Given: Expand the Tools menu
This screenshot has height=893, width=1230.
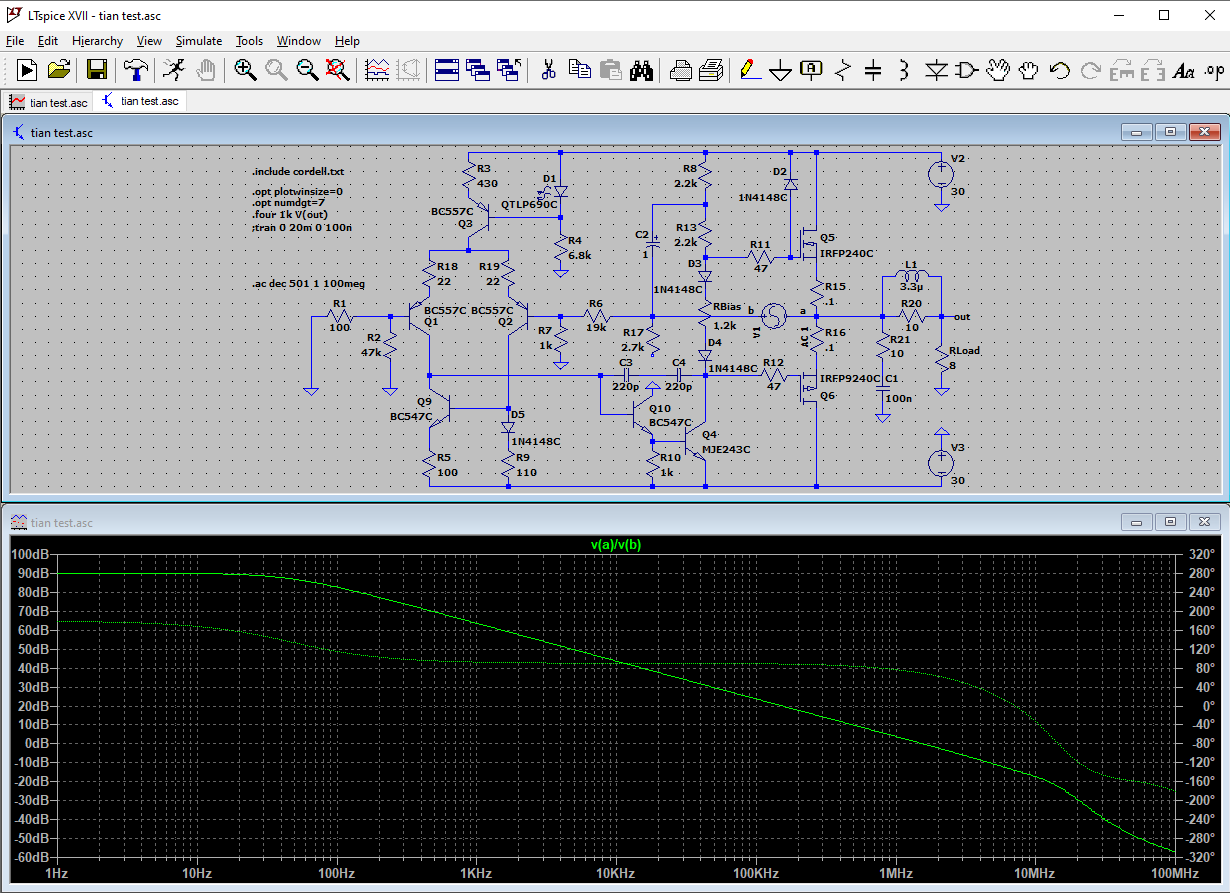Looking at the screenshot, I should coord(249,41).
